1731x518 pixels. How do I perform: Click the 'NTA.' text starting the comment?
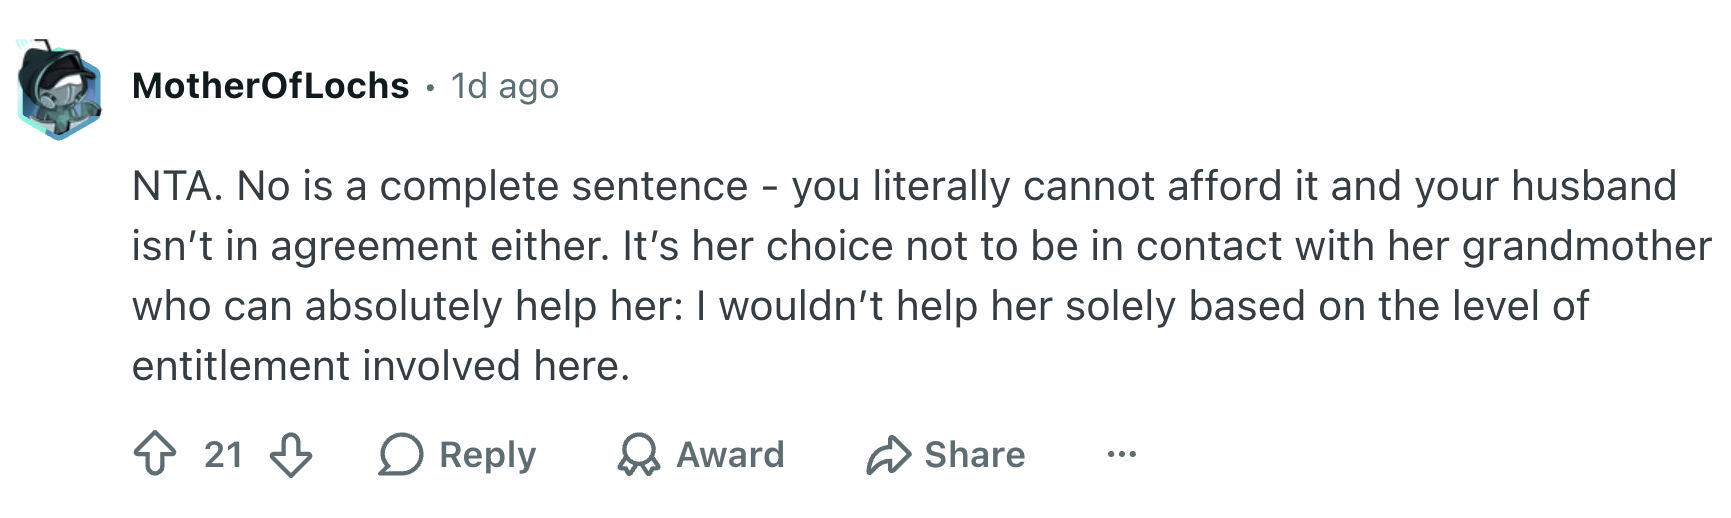pyautogui.click(x=178, y=186)
